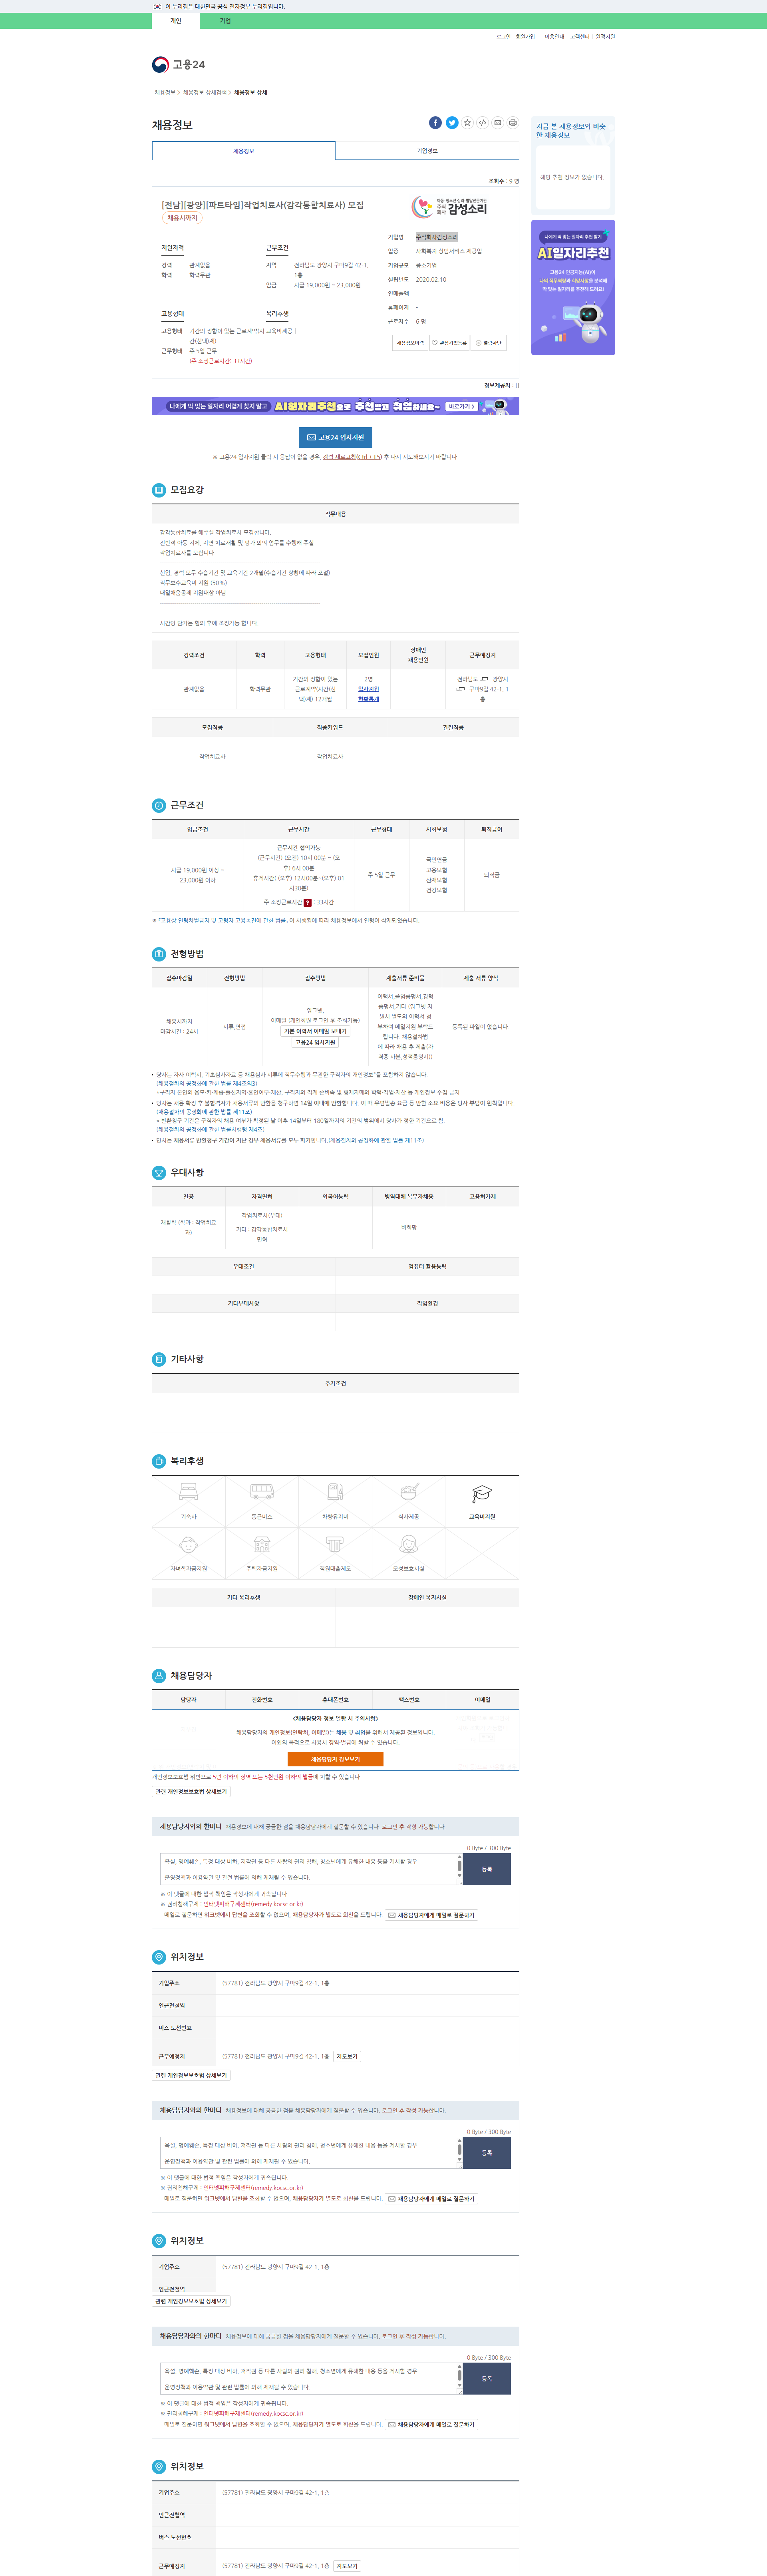767x2576 pixels.
Task: Click the 새로고침(Ctrl + F5) link
Action: 352,457
